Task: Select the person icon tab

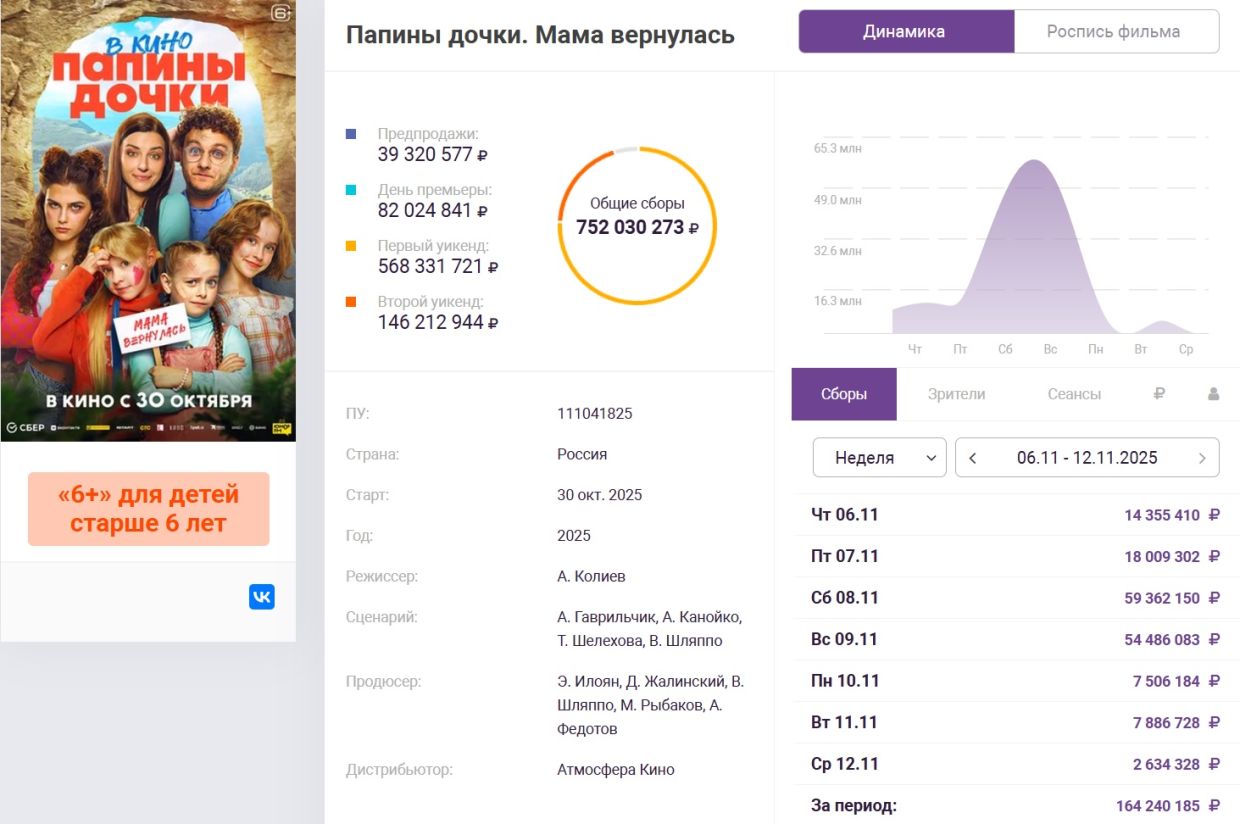Action: tap(1213, 394)
